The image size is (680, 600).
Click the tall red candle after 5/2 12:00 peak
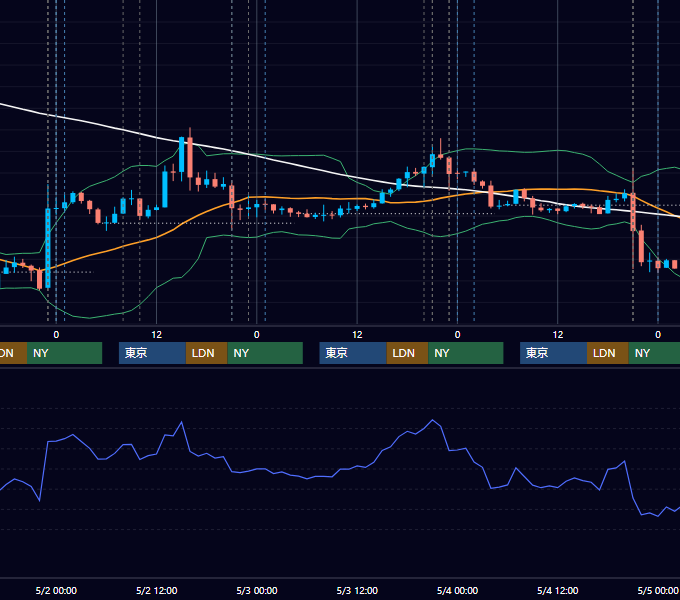click(190, 157)
